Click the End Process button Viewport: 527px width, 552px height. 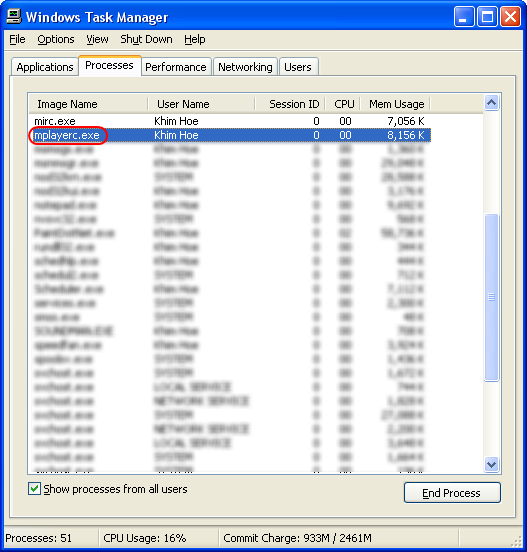[452, 493]
